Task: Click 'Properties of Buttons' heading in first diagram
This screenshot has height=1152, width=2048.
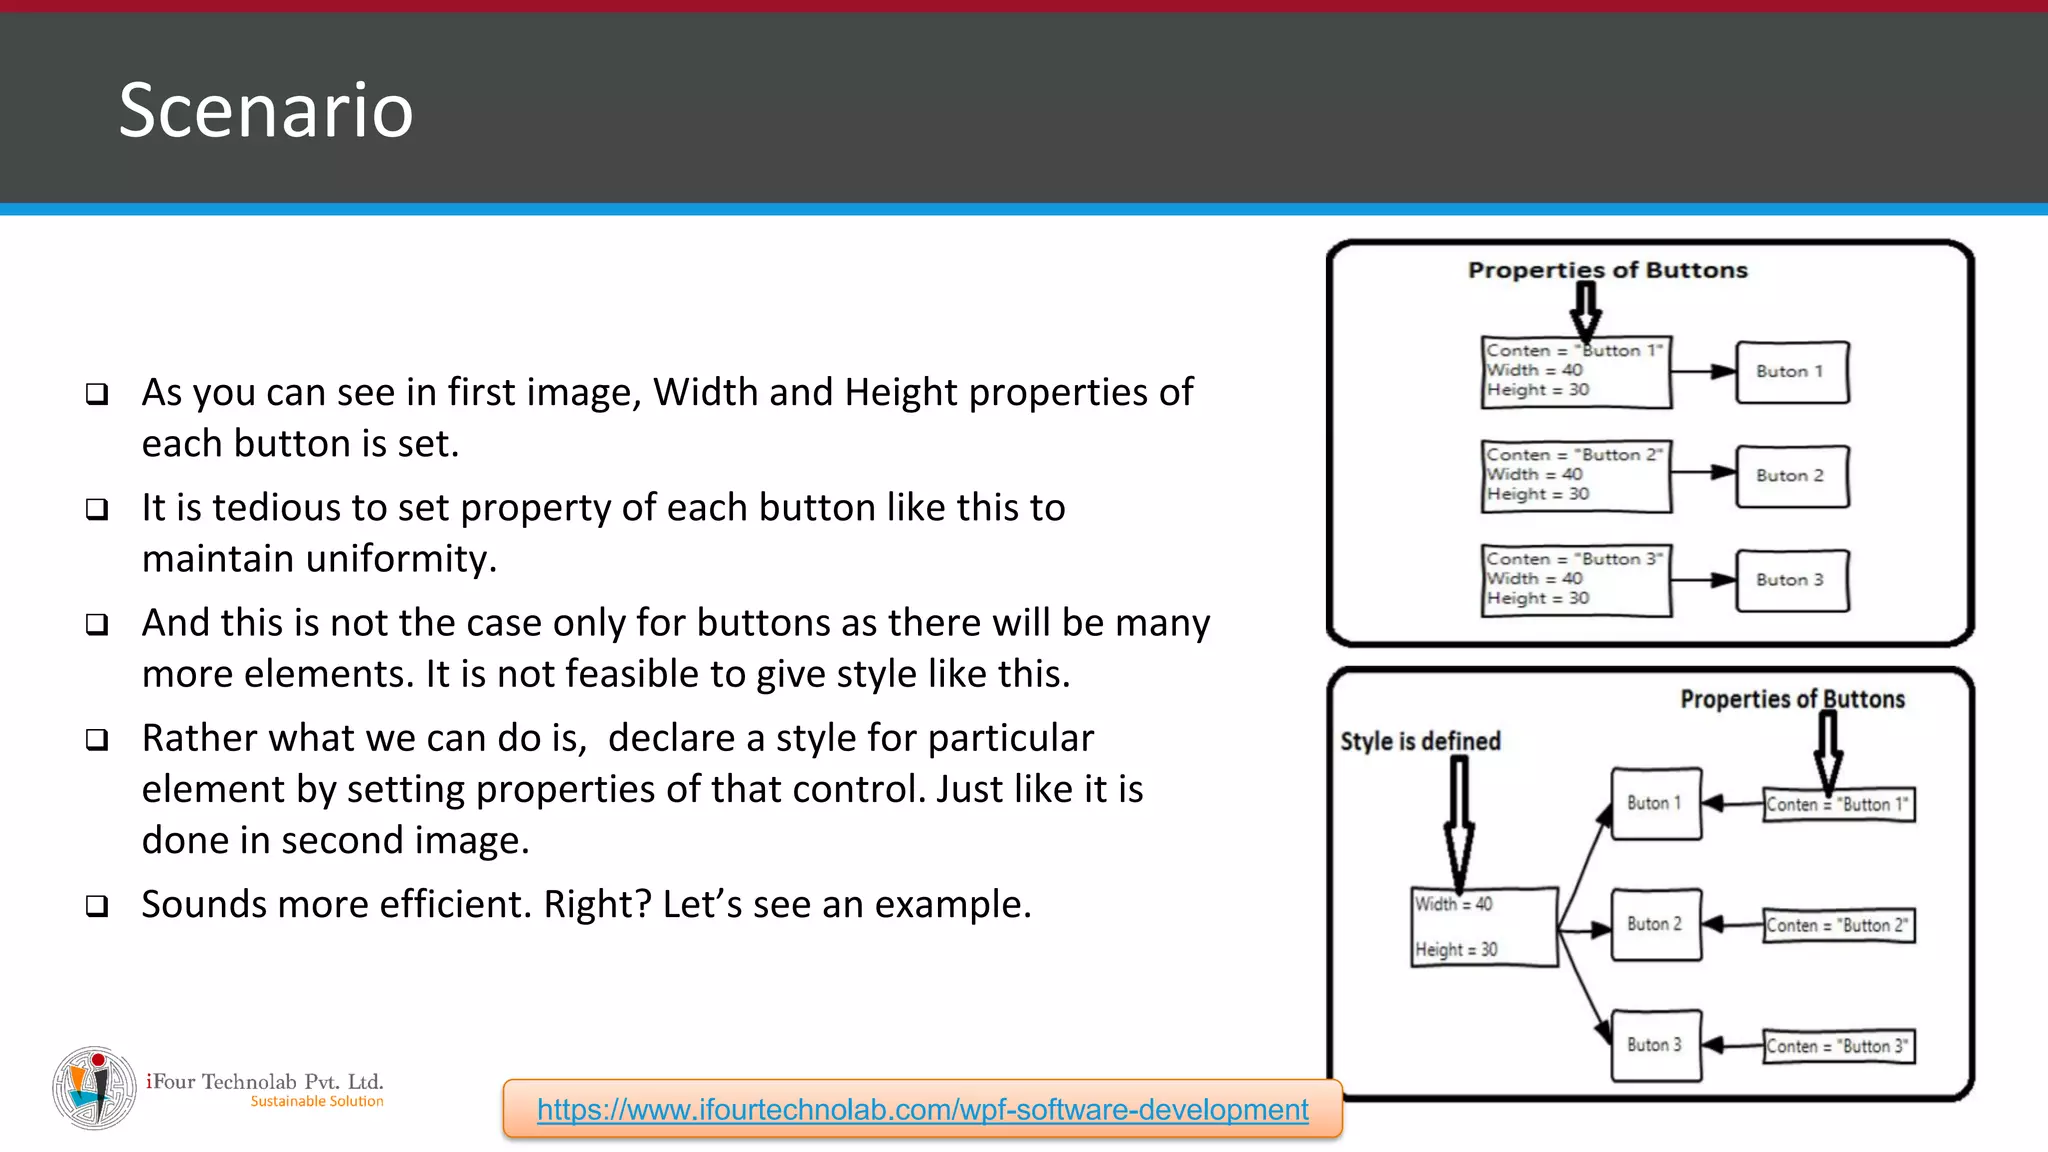Action: pyautogui.click(x=1607, y=270)
